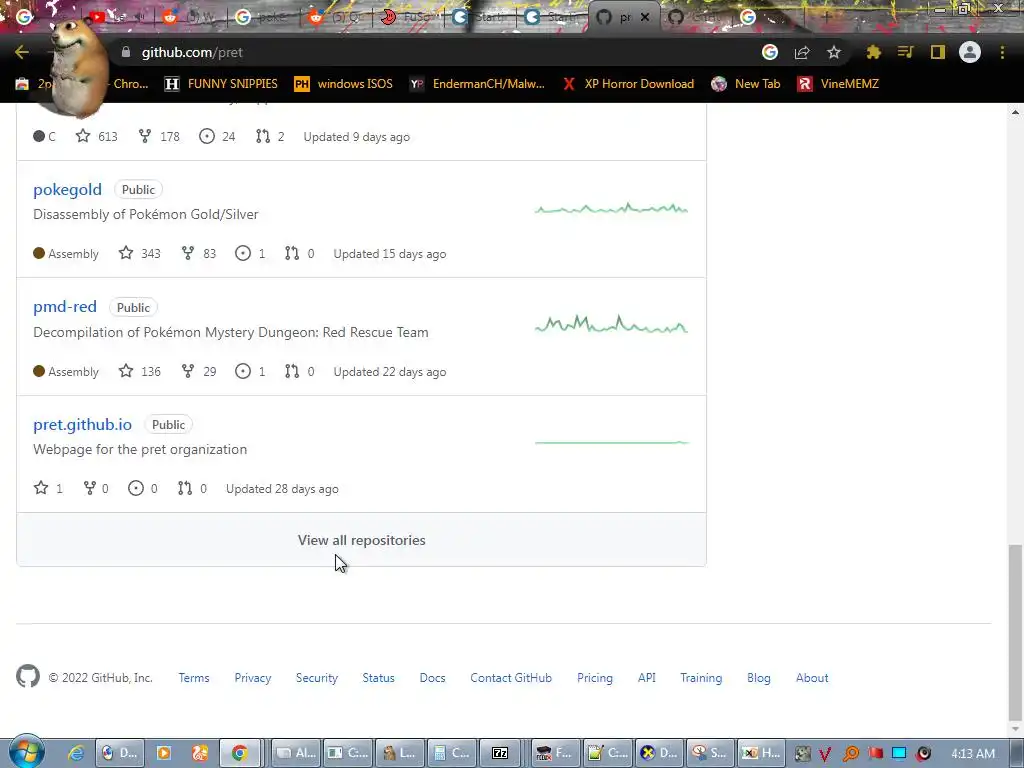Open pokegold's 0 pull requests

tap(299, 253)
